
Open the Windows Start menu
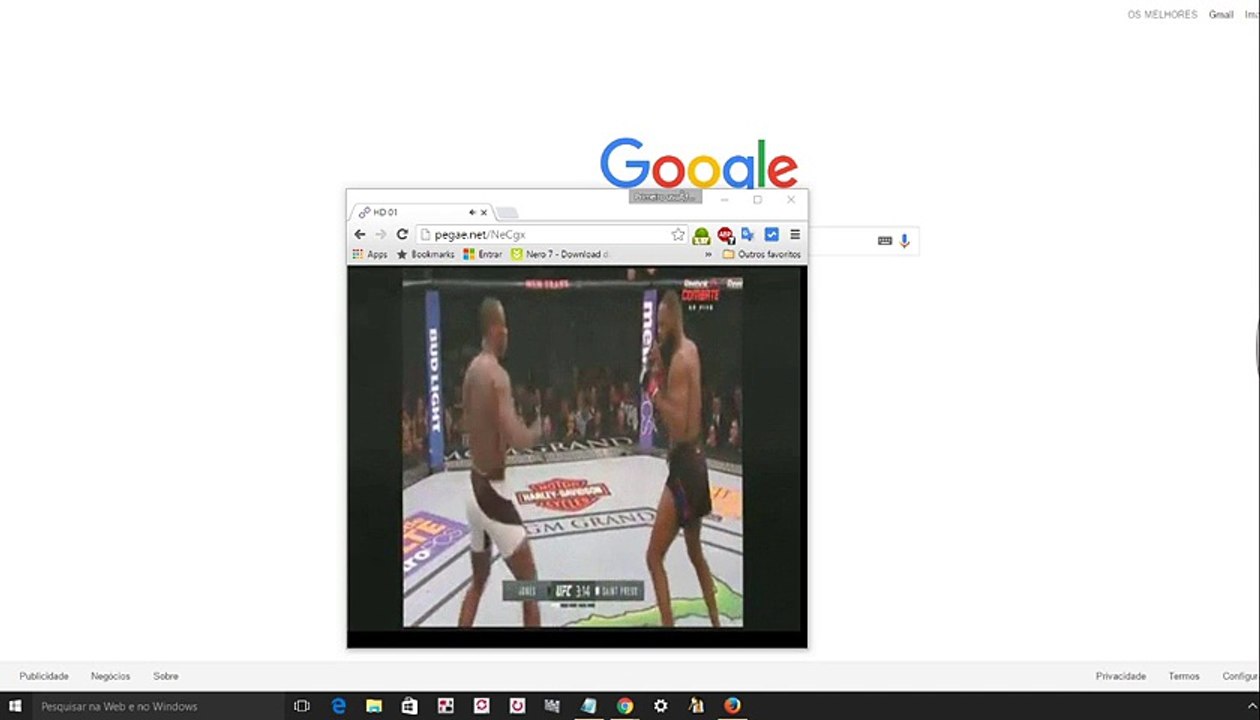click(15, 706)
